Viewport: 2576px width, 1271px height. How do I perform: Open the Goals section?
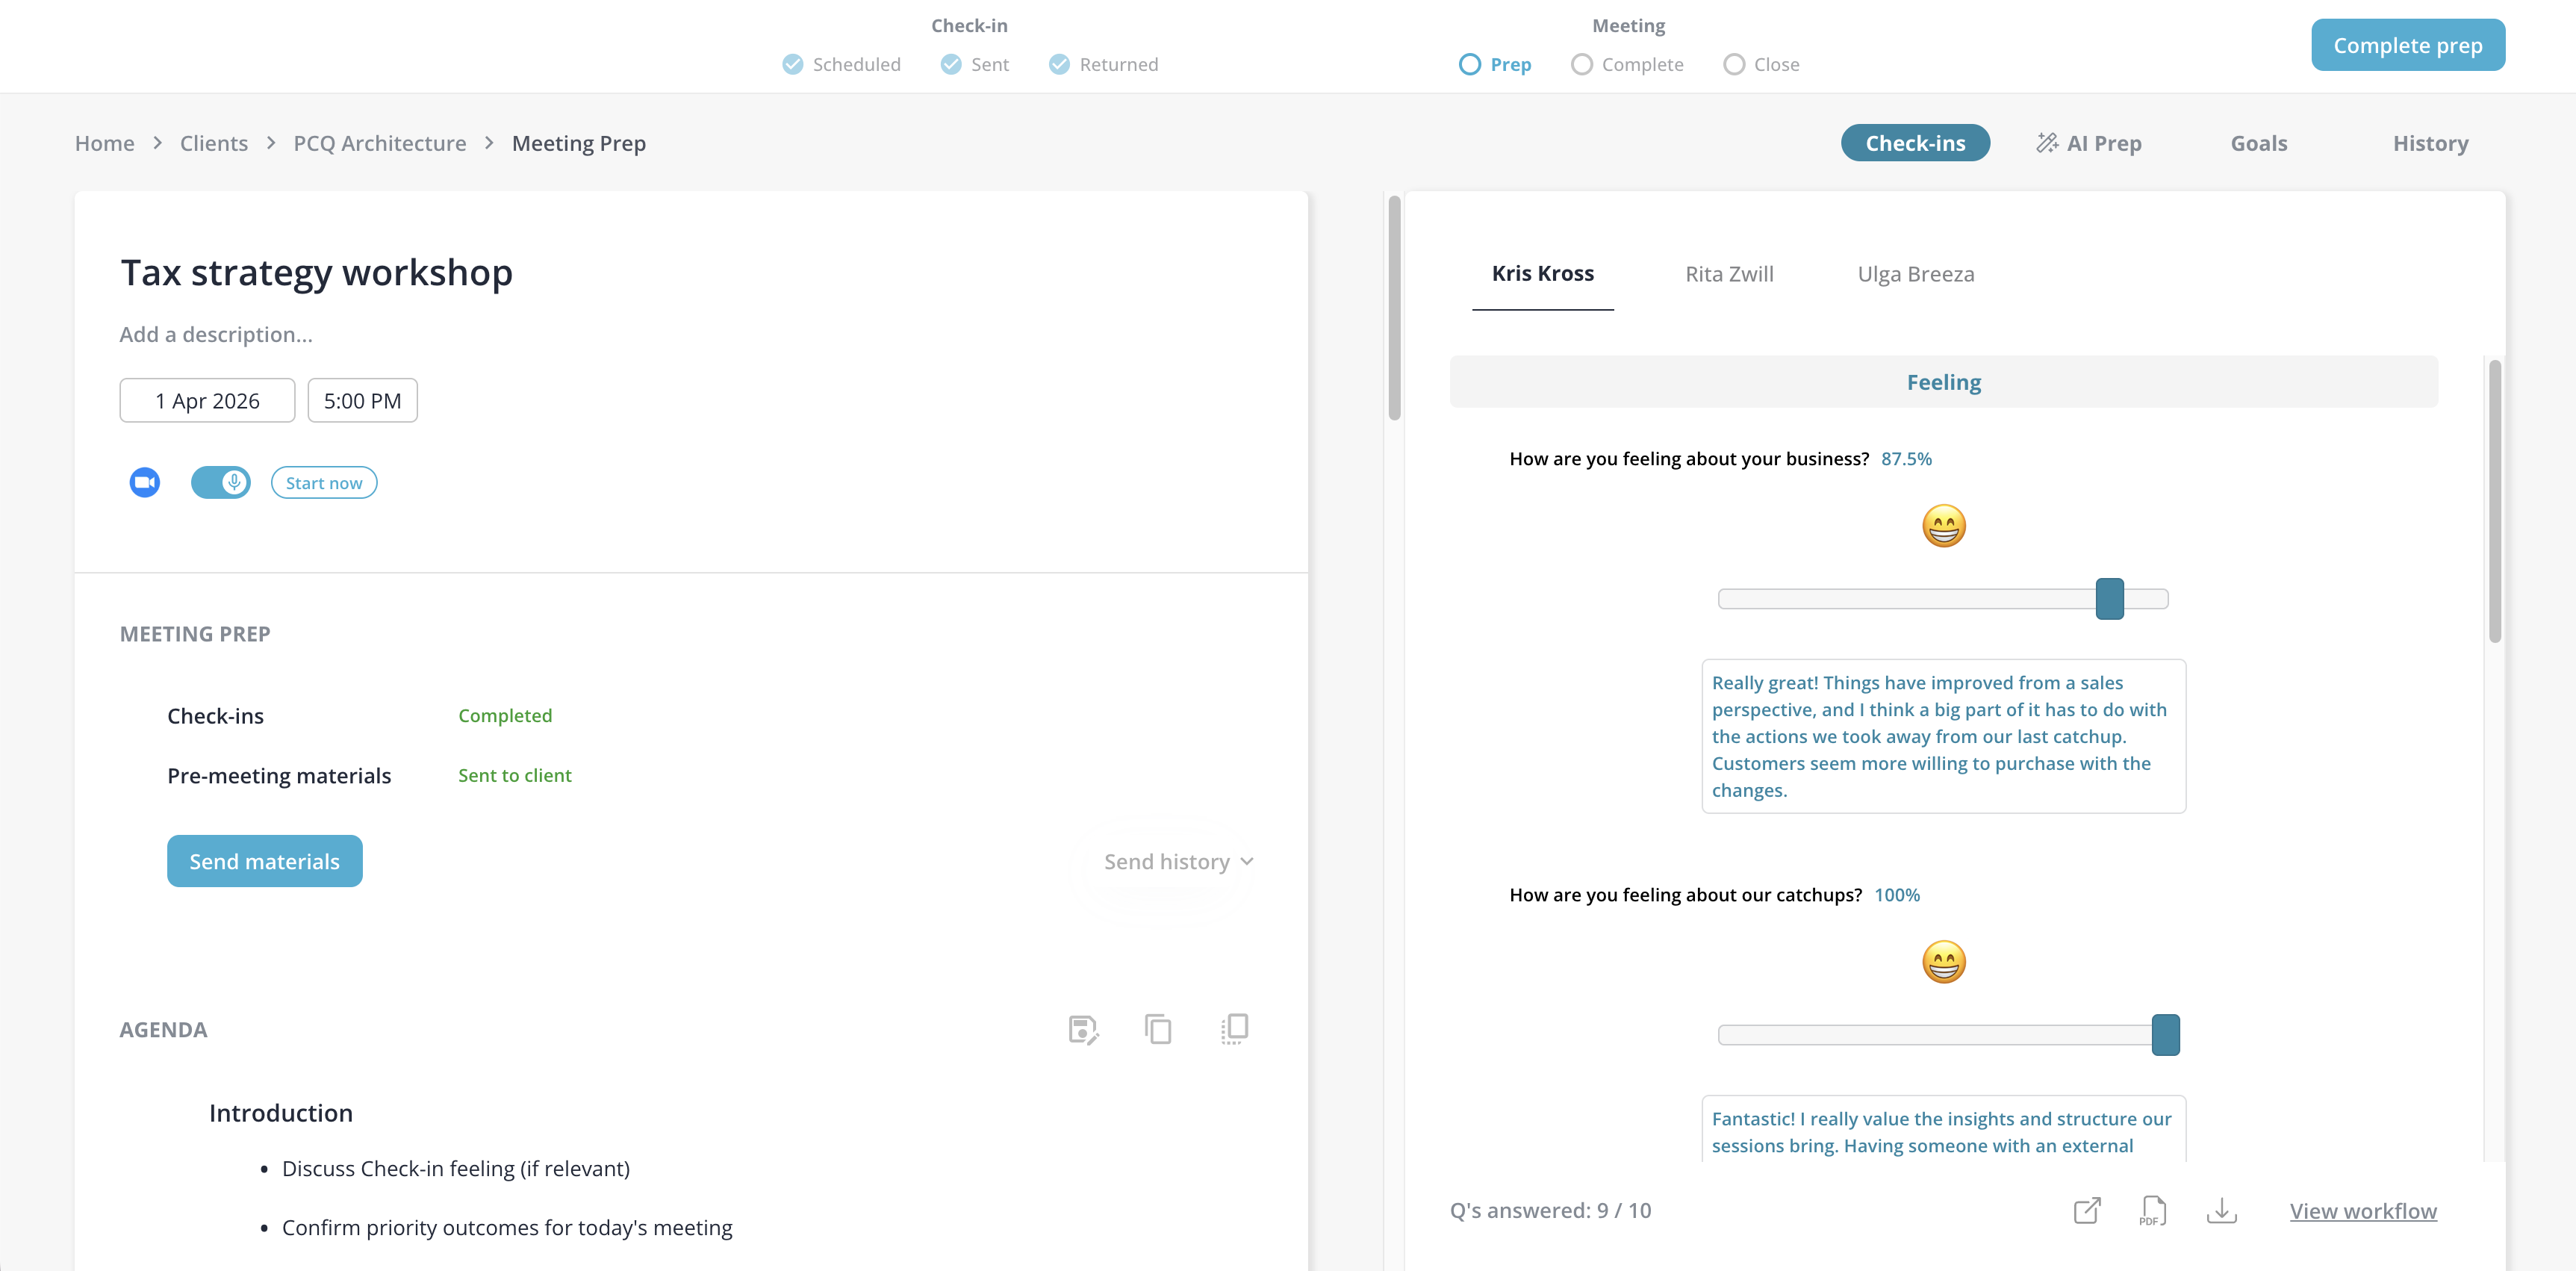coord(2258,143)
